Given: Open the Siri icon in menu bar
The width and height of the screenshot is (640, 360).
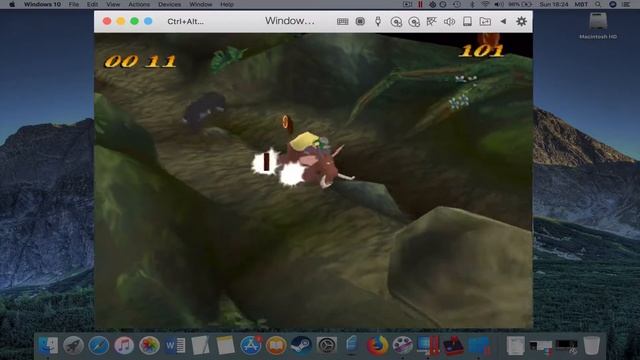Looking at the screenshot, I should click(613, 4).
